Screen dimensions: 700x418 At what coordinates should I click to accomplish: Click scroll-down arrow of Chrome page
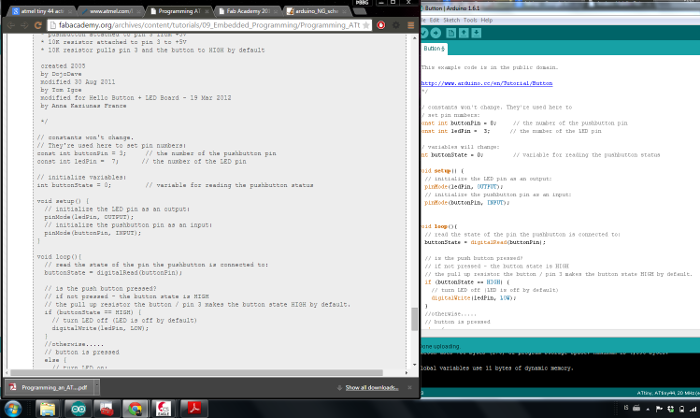click(414, 364)
